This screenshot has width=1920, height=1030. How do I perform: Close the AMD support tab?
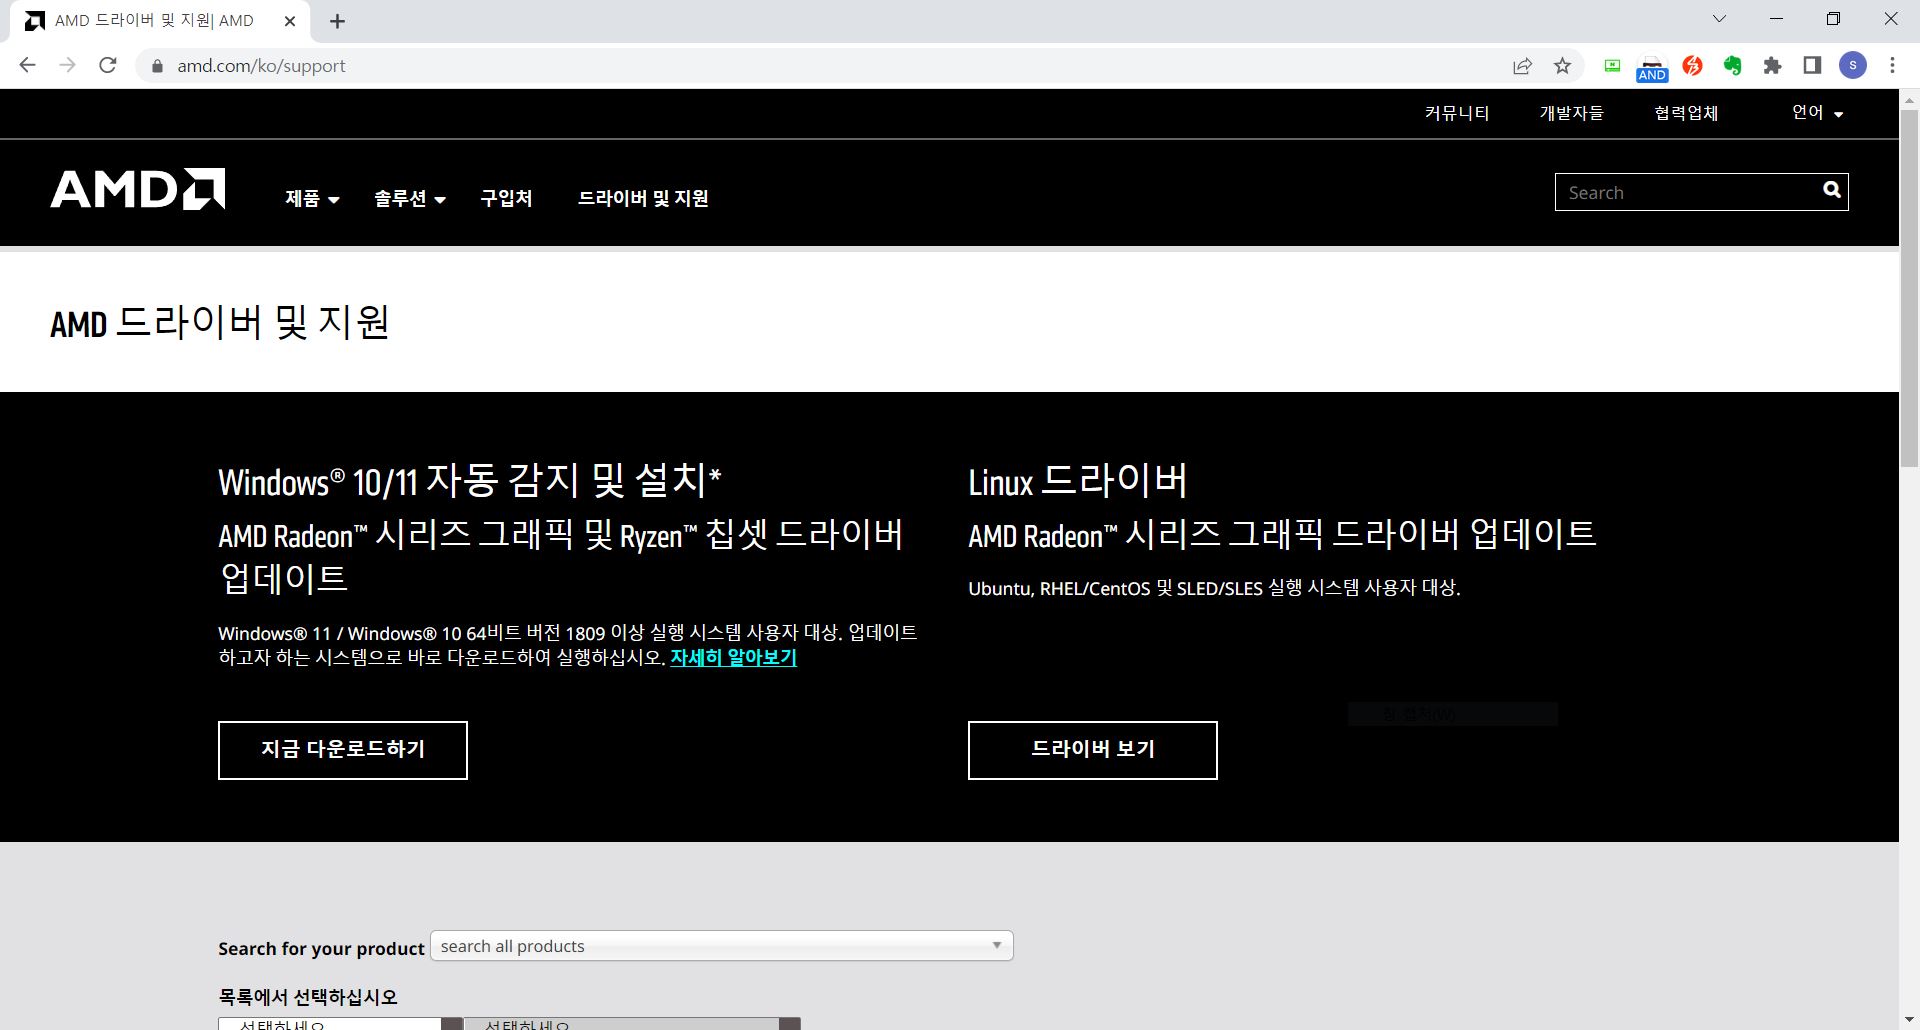[x=290, y=21]
